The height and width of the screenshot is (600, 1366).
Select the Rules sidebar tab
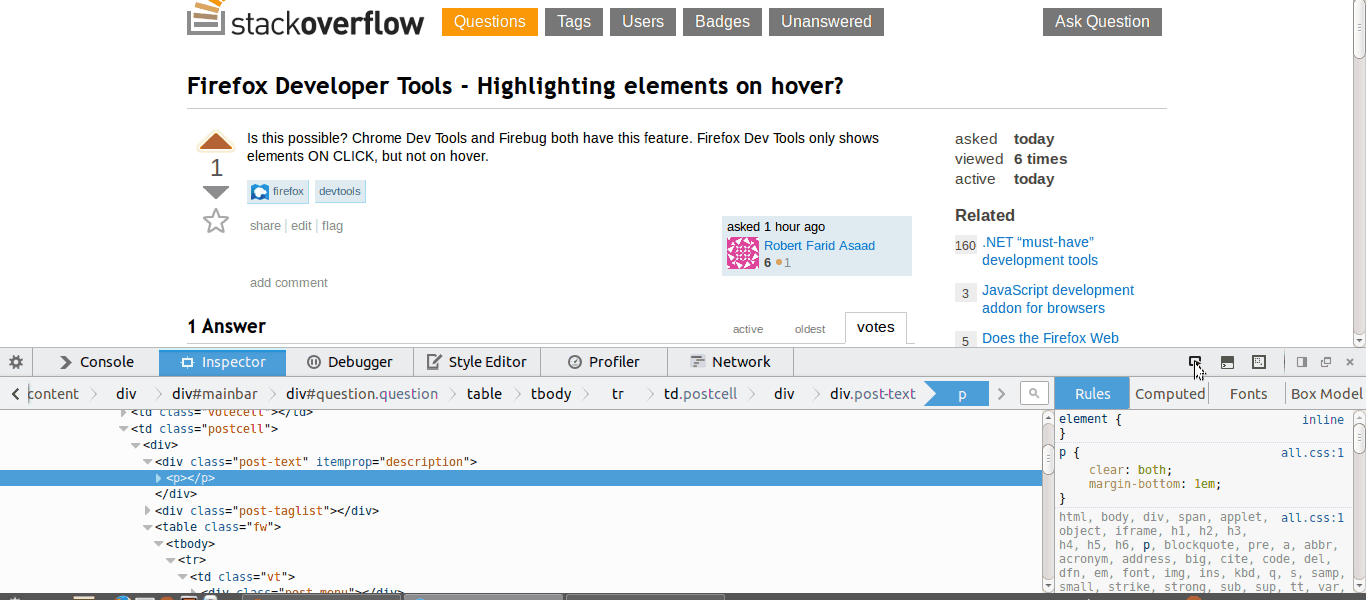pos(1092,393)
